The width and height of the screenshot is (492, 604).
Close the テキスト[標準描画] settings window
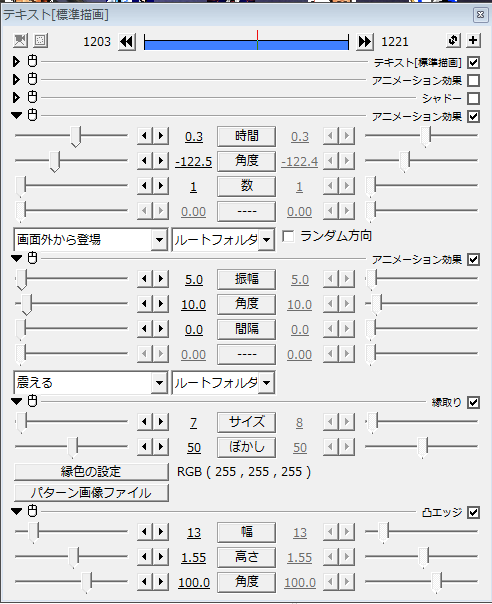(x=480, y=15)
